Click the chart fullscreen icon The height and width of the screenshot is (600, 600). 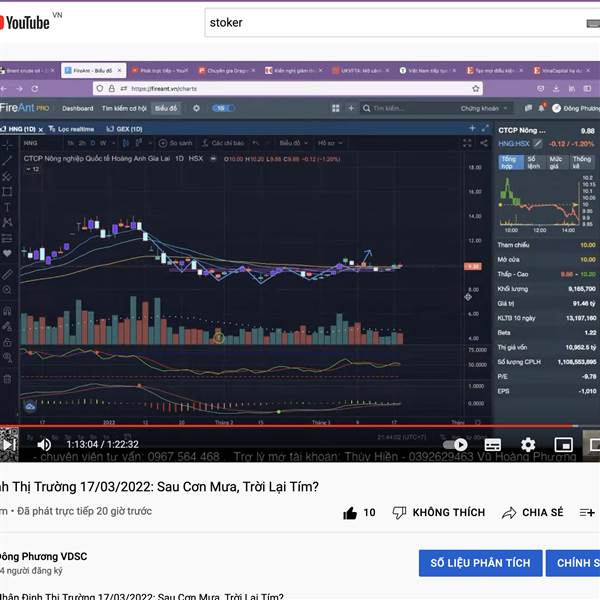(x=467, y=143)
